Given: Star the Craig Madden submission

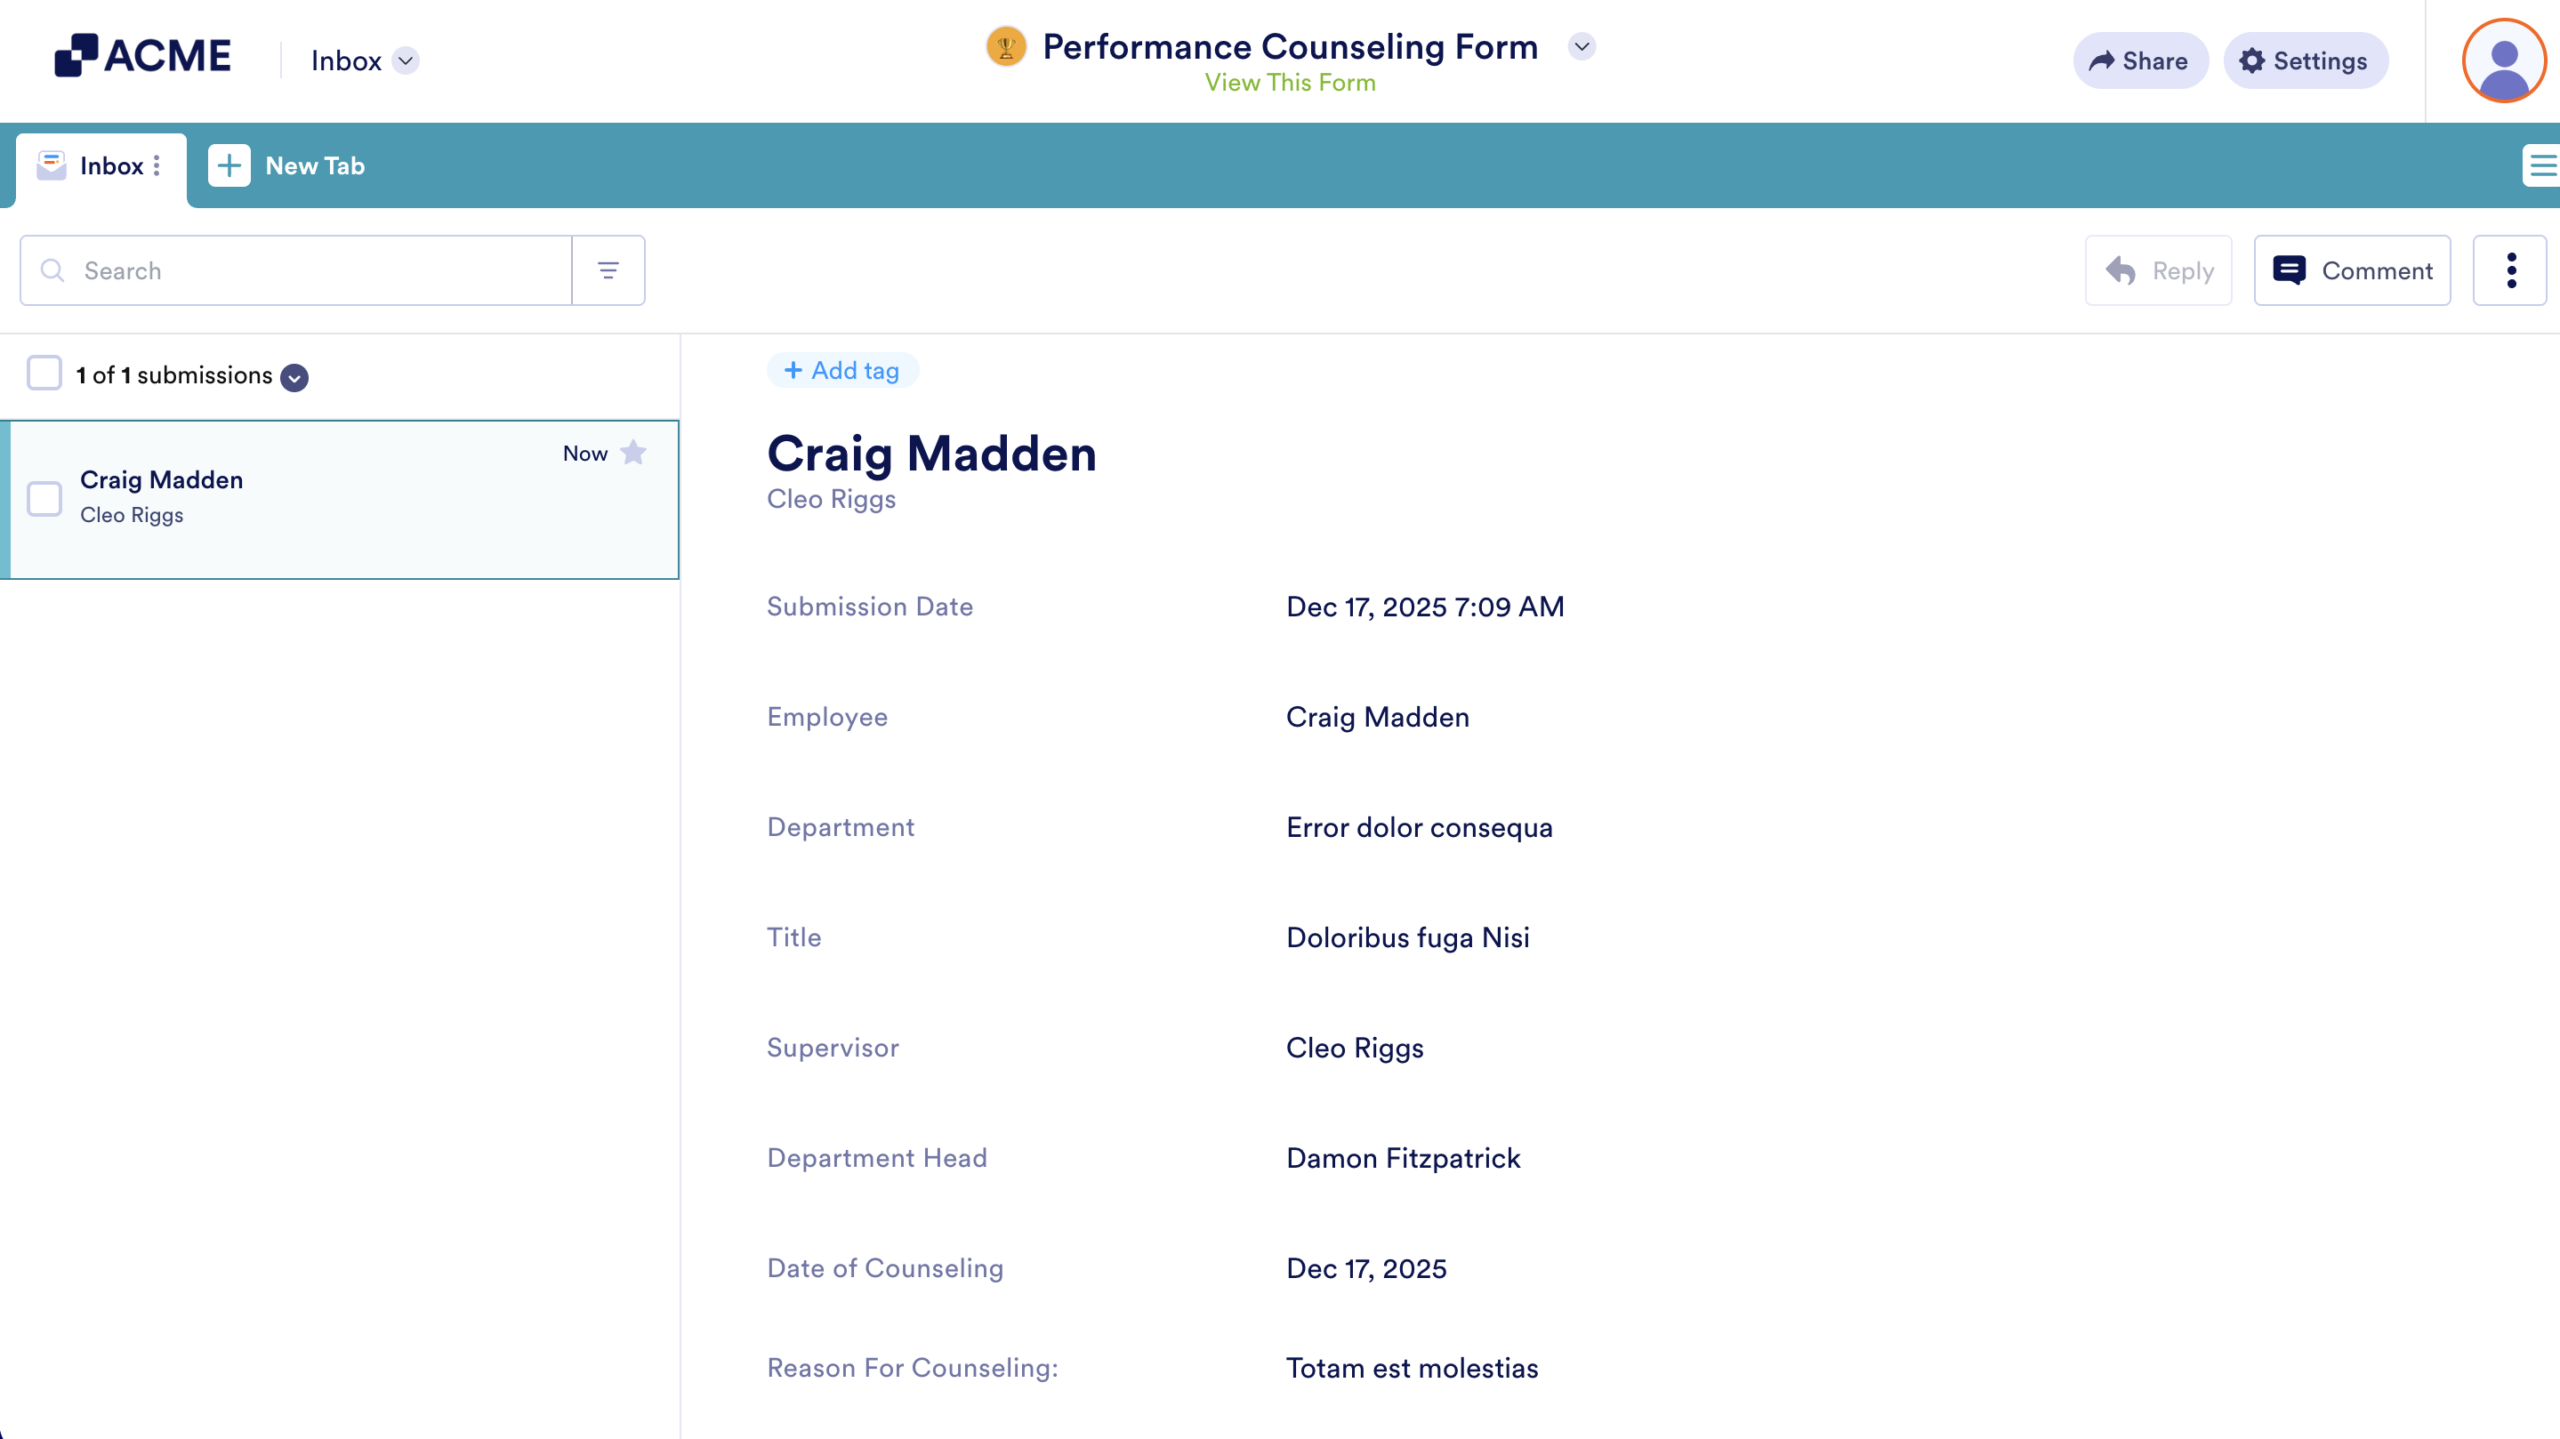Looking at the screenshot, I should pos(633,452).
